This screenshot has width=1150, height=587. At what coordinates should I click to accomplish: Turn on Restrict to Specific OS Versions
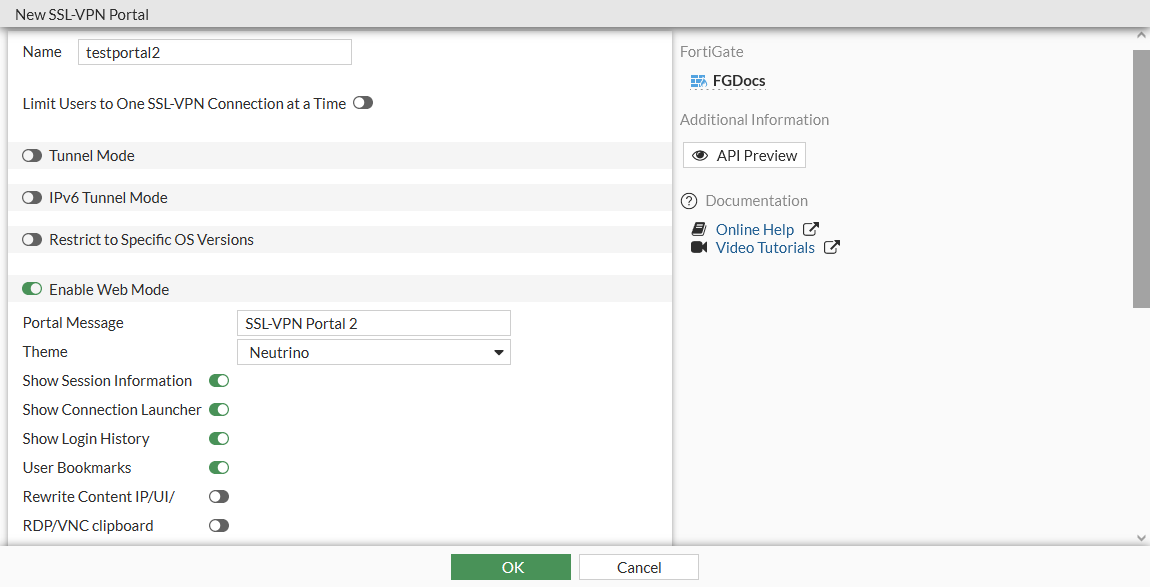pyautogui.click(x=31, y=239)
